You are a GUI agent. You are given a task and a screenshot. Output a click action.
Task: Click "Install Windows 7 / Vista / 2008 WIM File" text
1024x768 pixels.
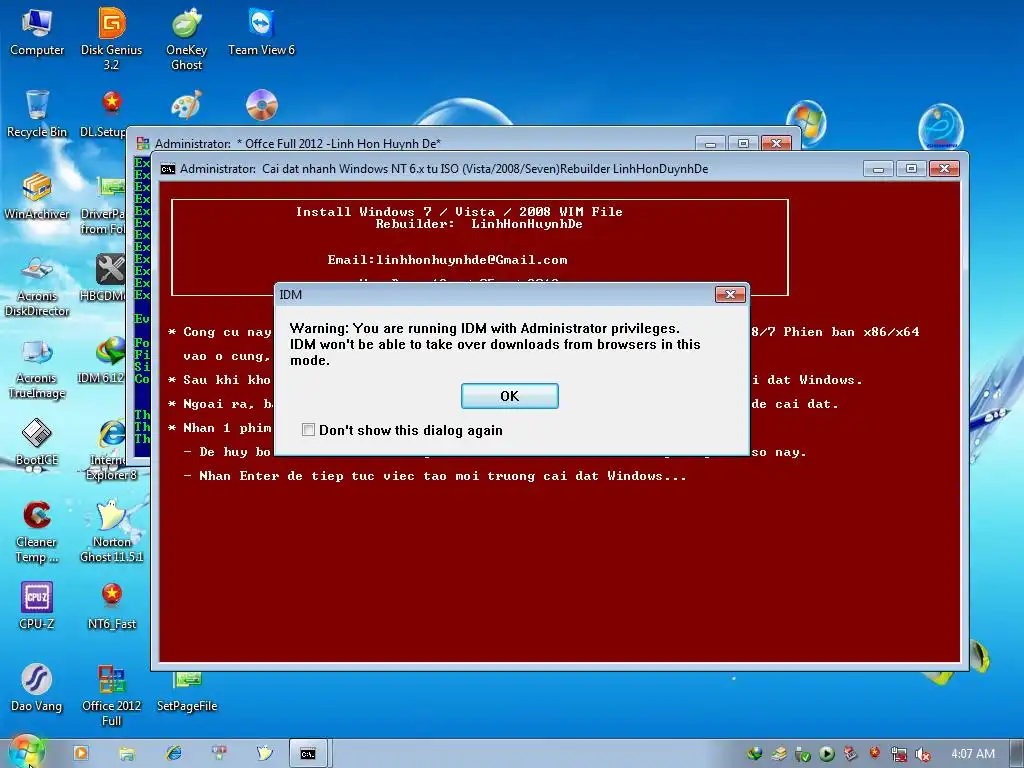(x=459, y=211)
